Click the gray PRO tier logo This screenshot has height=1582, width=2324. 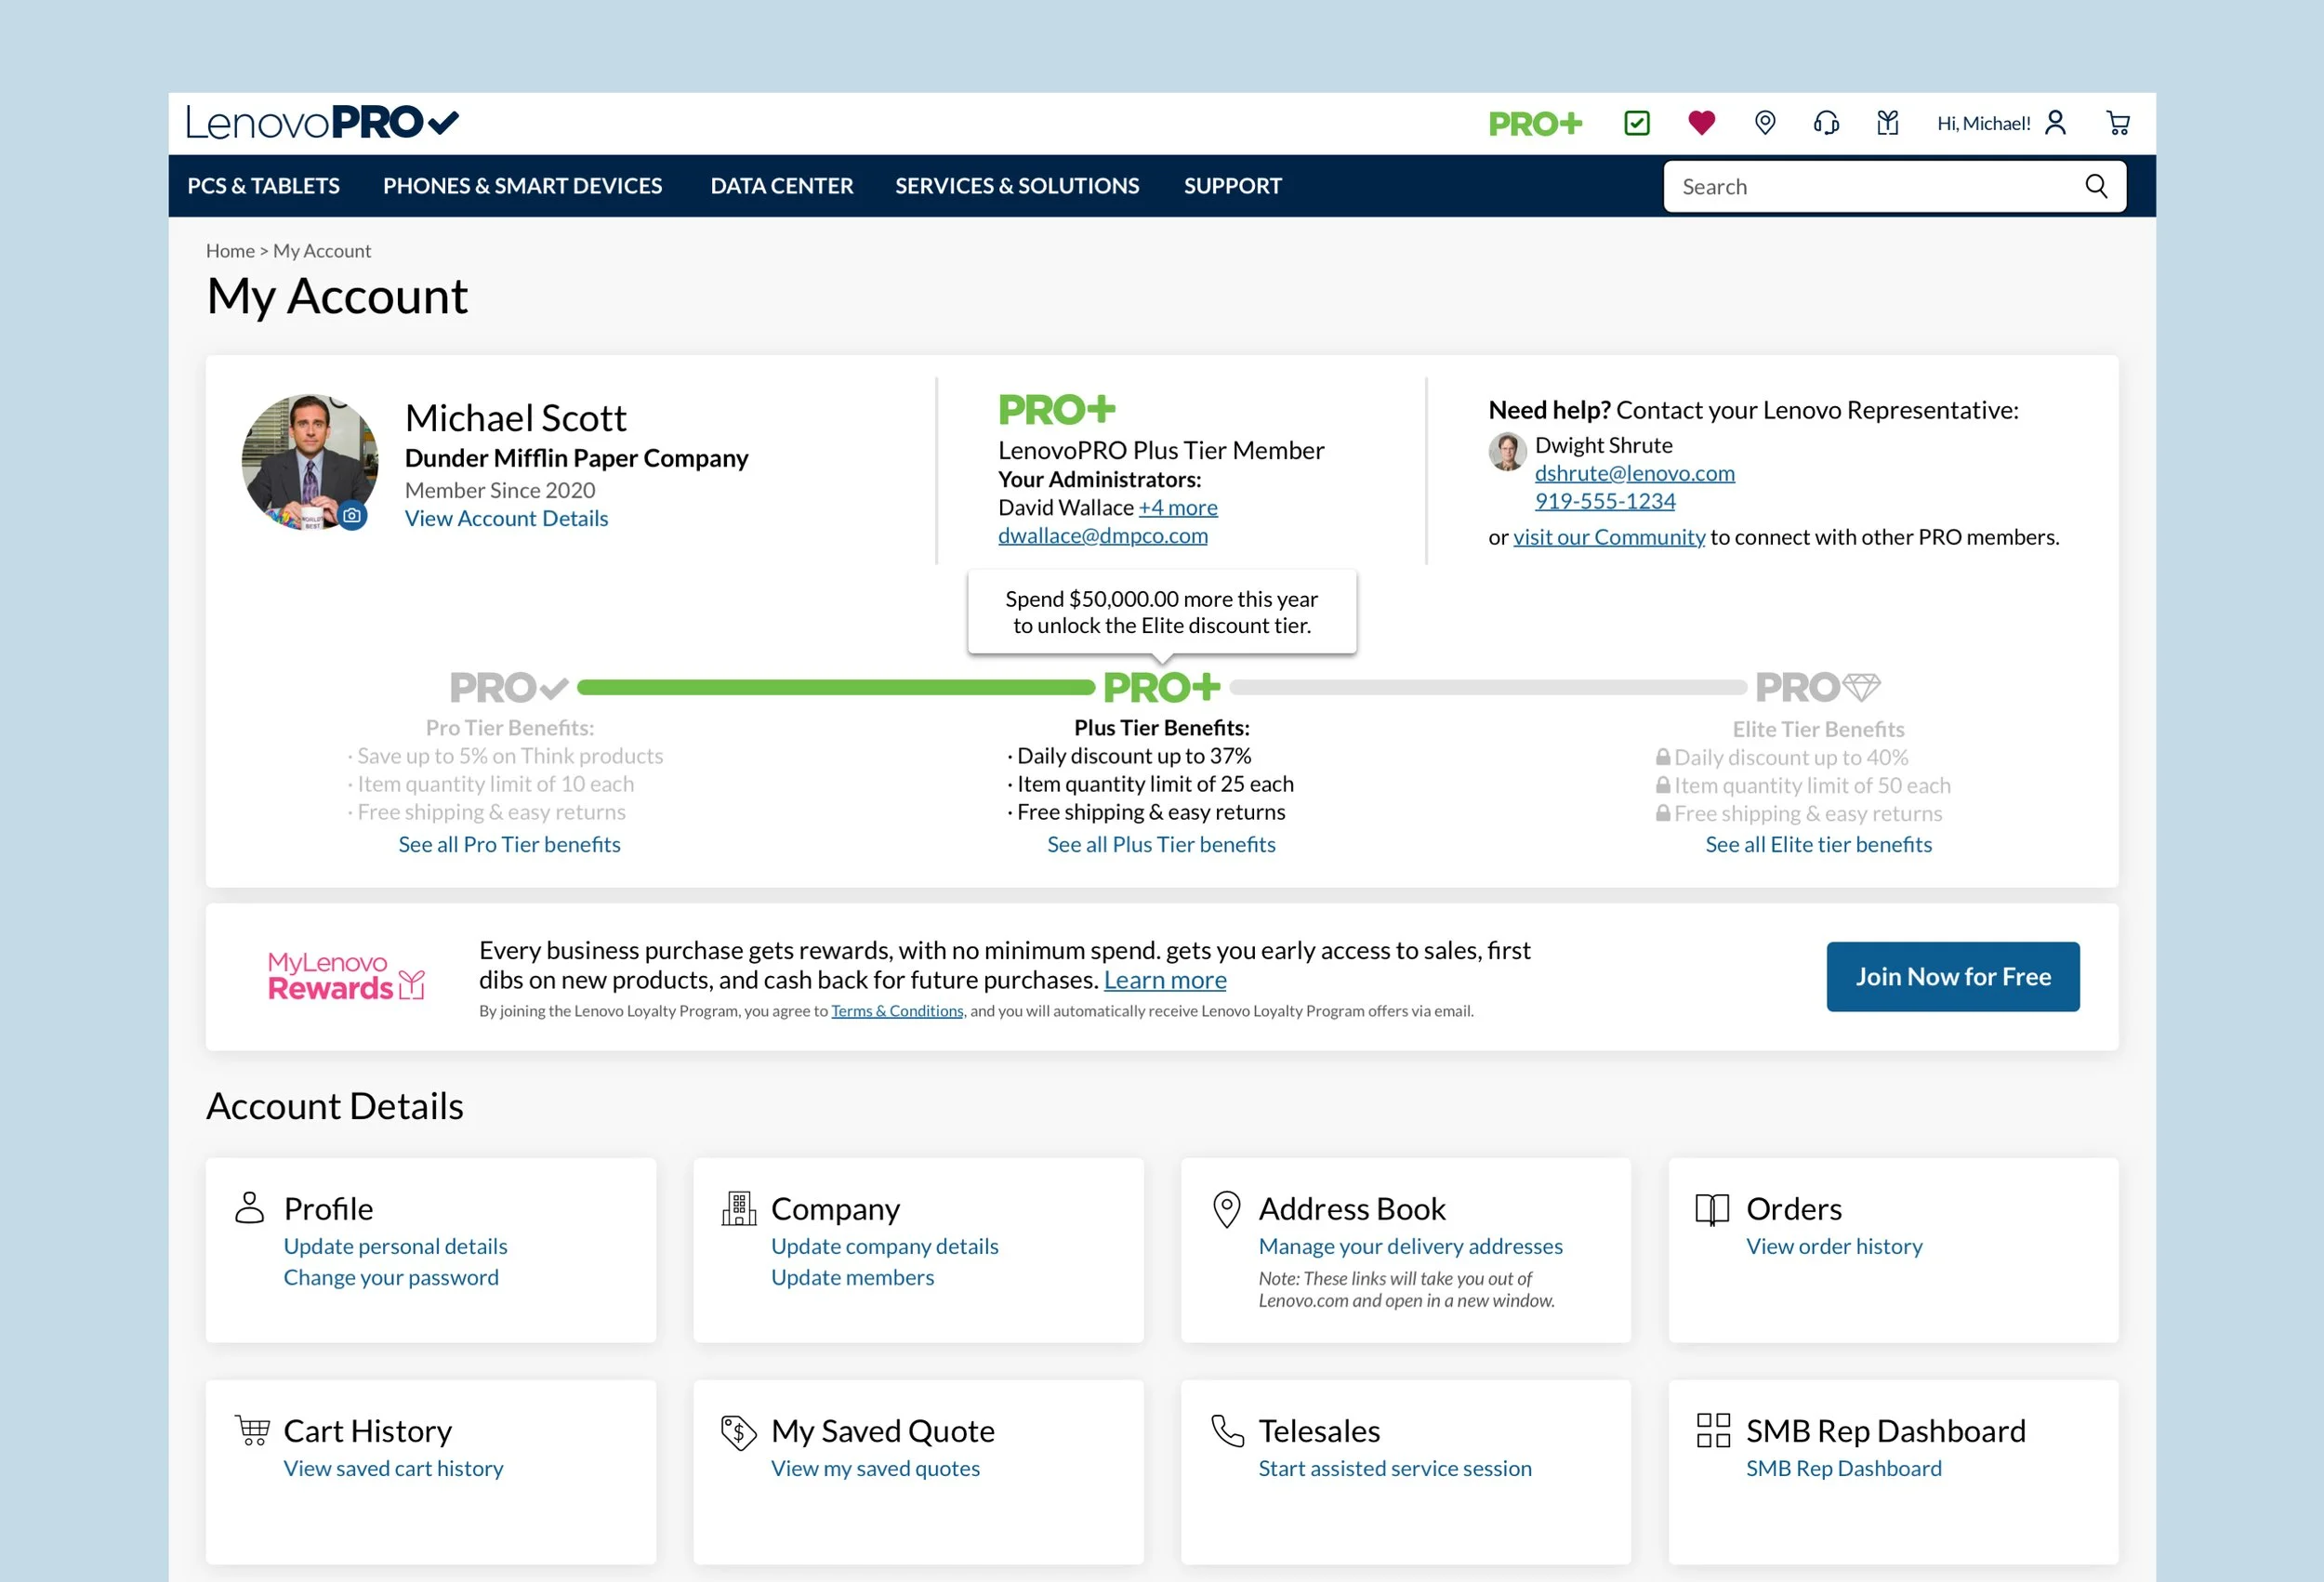[509, 687]
